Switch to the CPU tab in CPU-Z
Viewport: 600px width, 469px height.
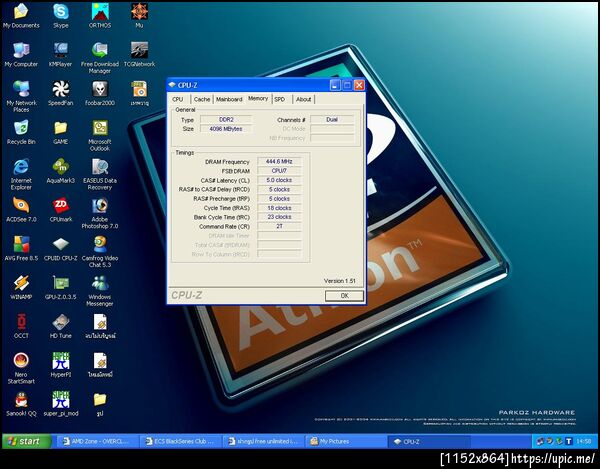[178, 99]
